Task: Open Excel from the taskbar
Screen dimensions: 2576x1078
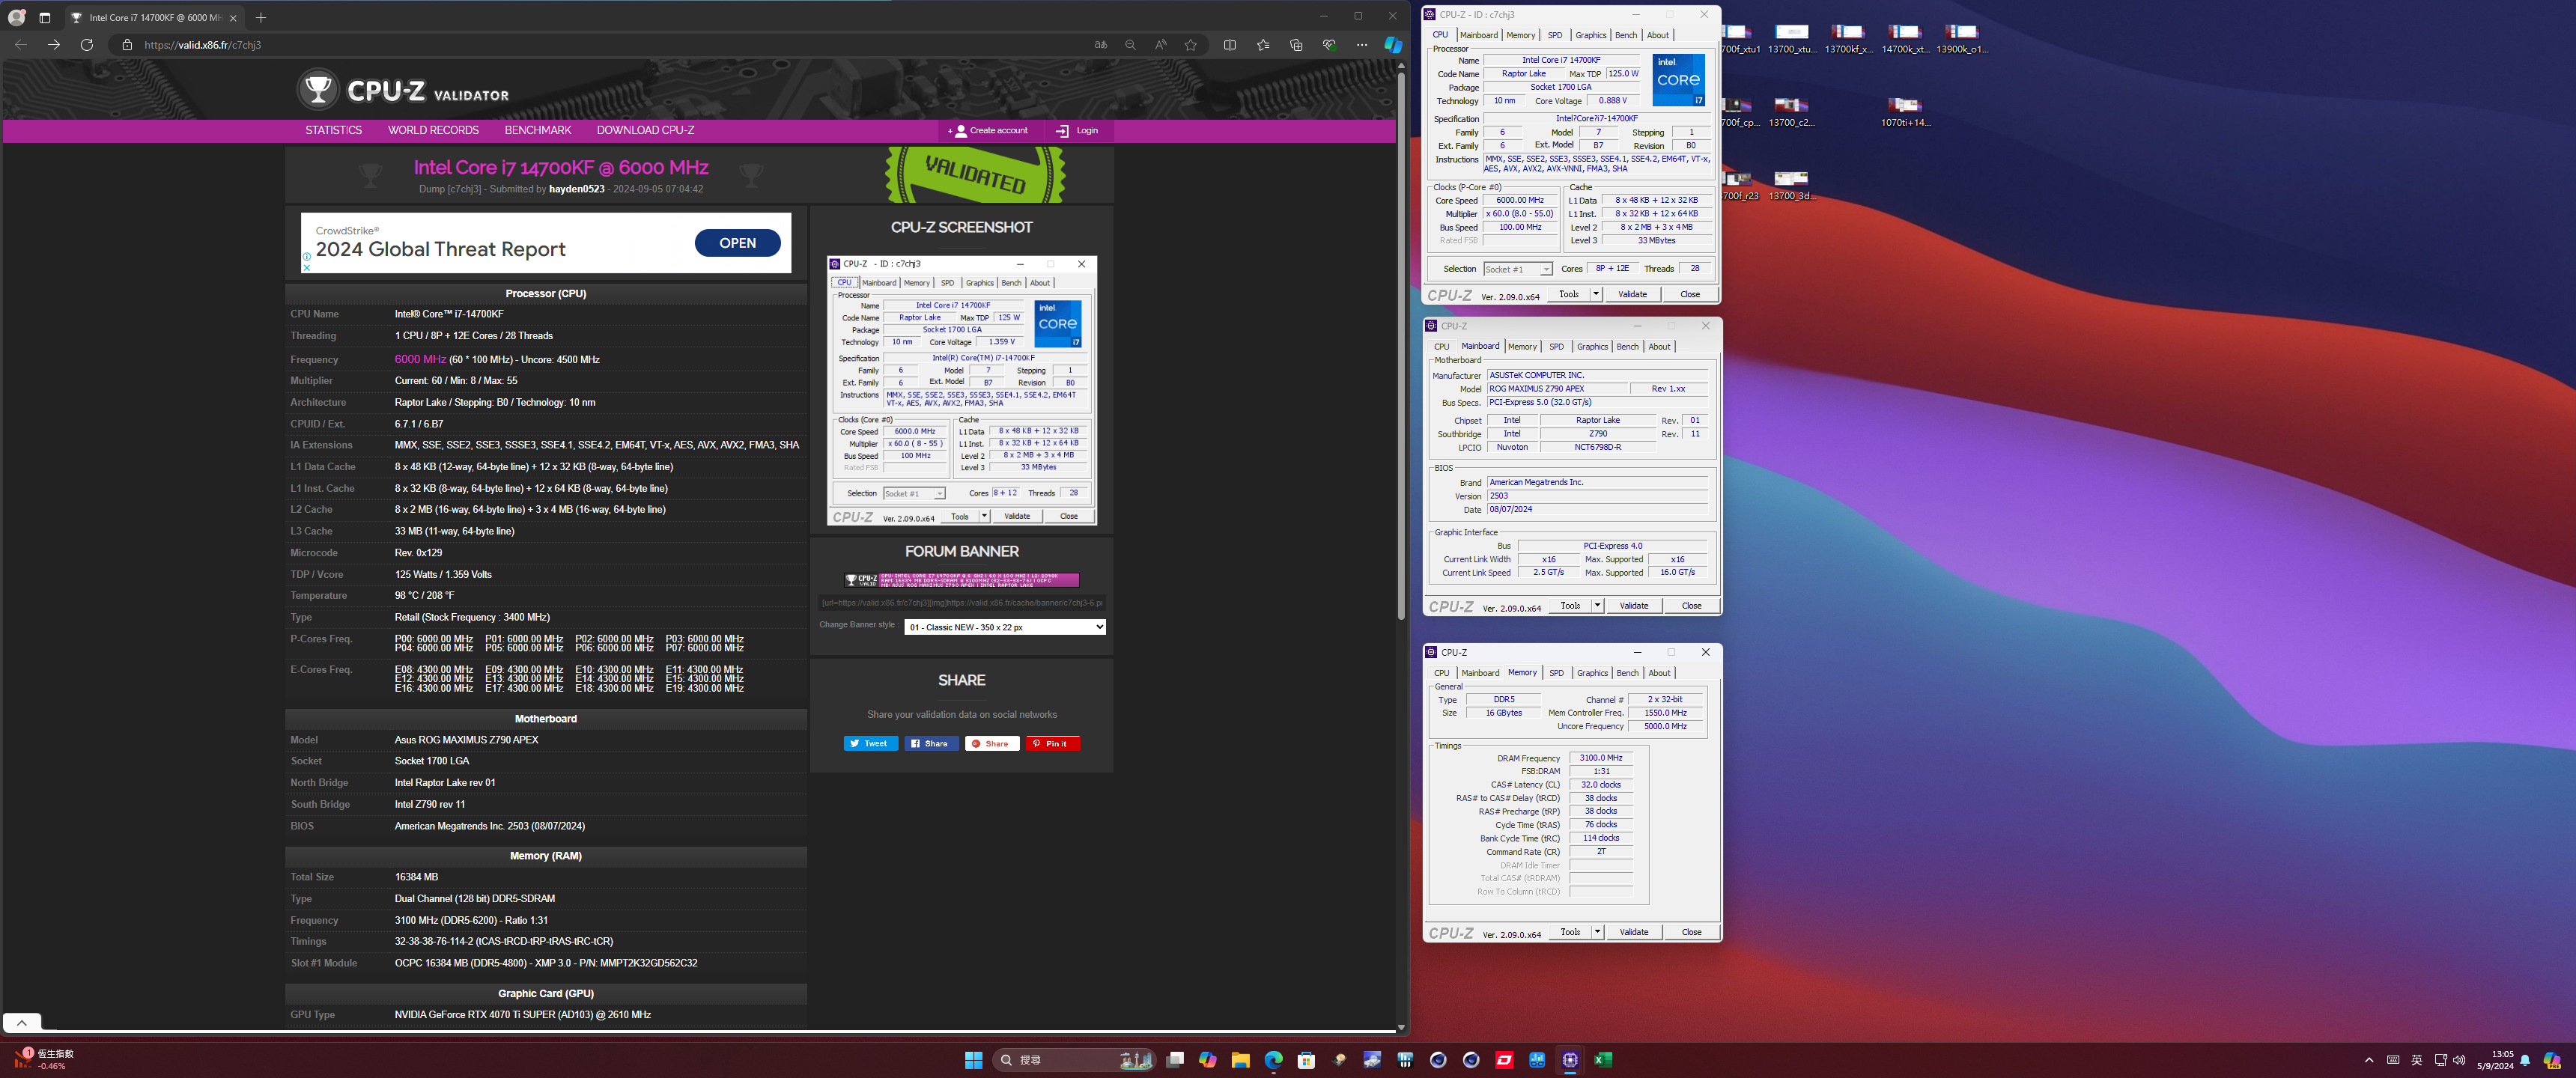Action: click(1602, 1060)
